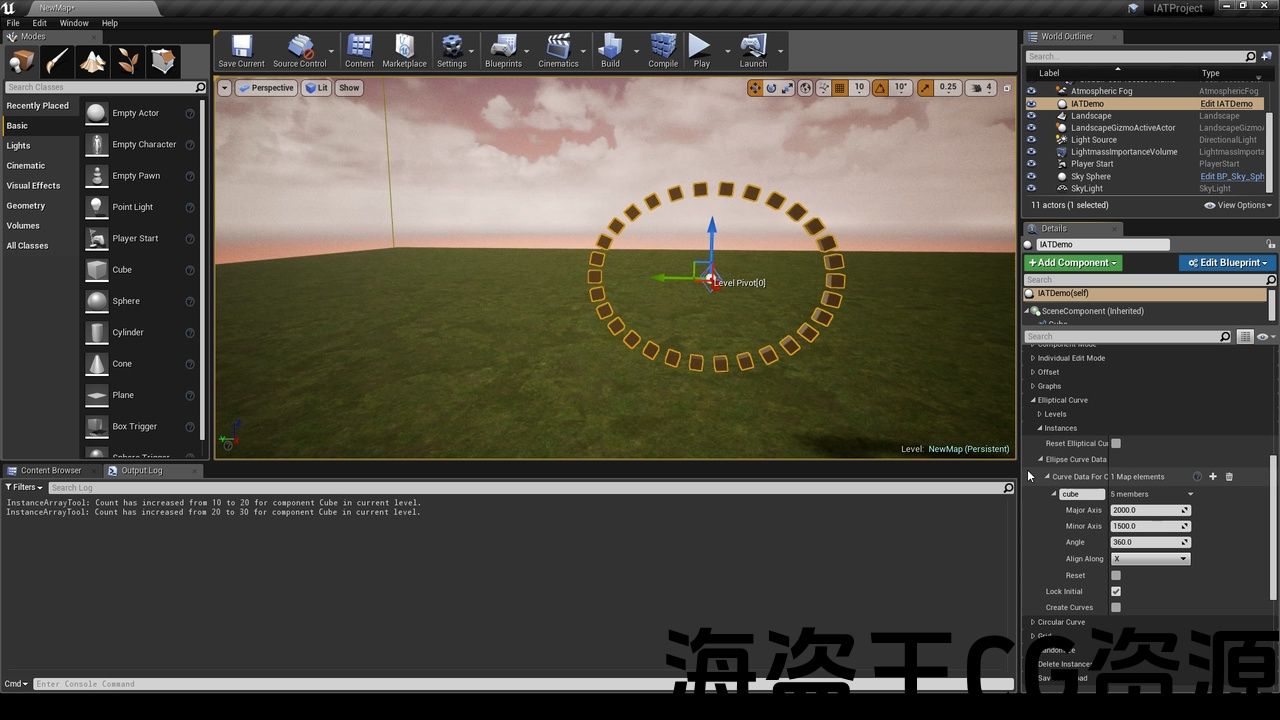The width and height of the screenshot is (1280, 720).
Task: Click the Build lighting icon
Action: [610, 48]
